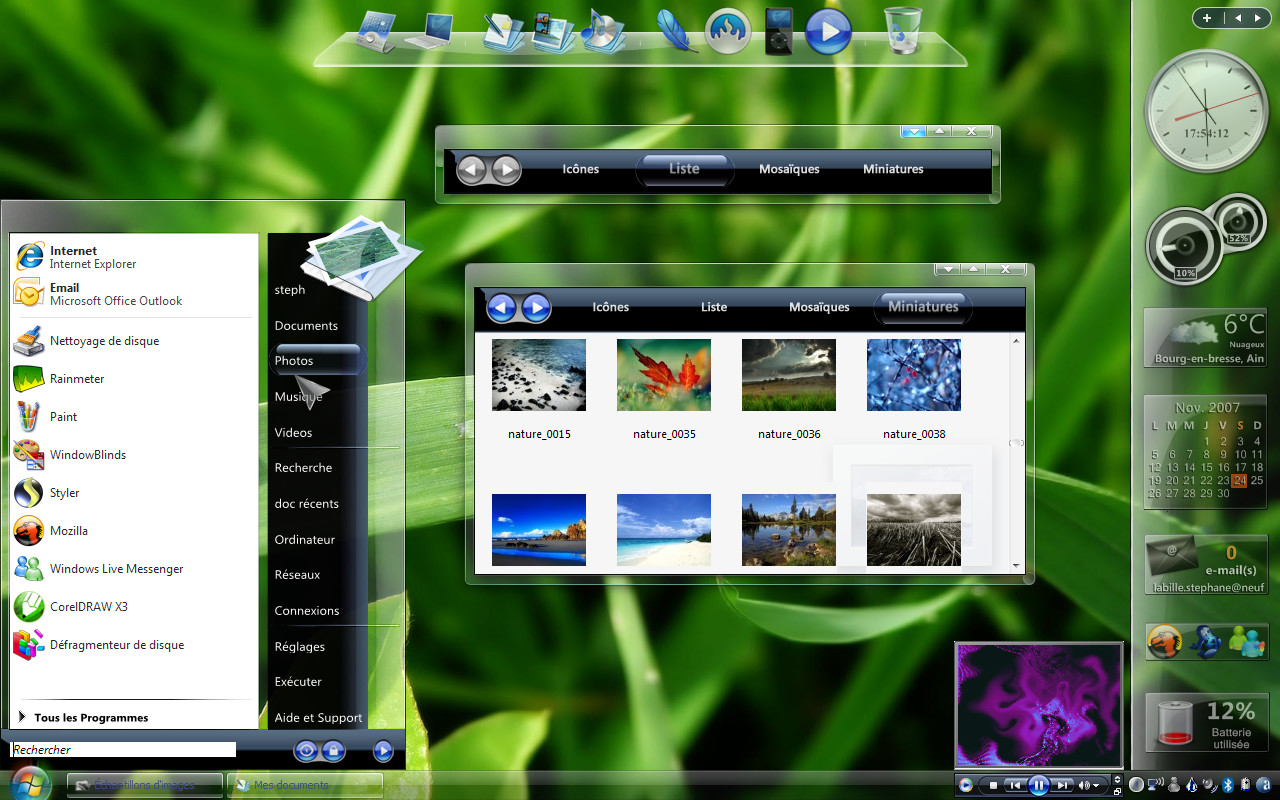Pause playback on the taskbar media player
The image size is (1280, 800).
click(1037, 785)
